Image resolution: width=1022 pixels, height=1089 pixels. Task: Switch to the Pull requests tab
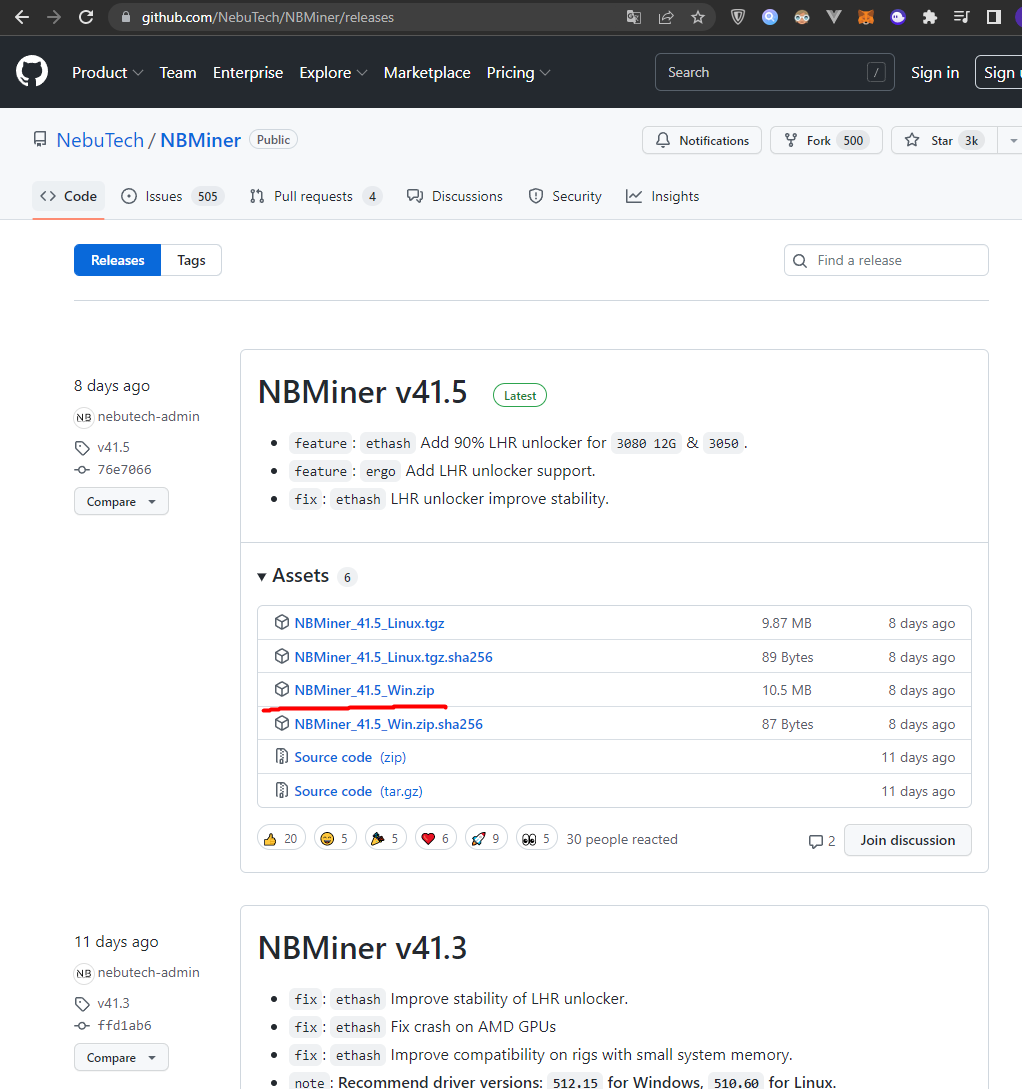pos(316,196)
